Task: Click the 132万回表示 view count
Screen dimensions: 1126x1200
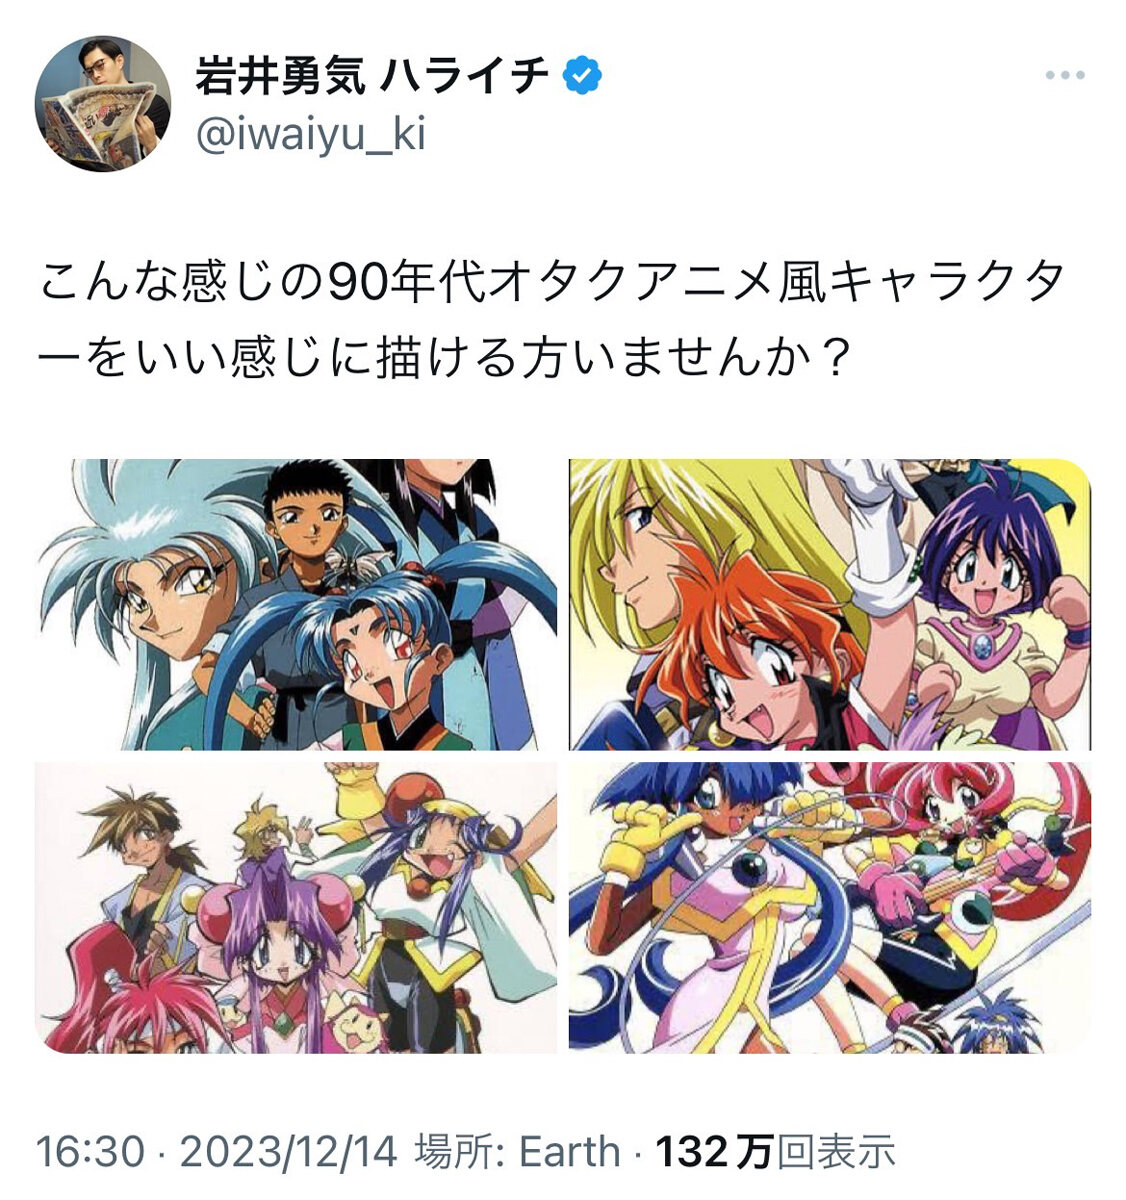Action: point(776,1151)
